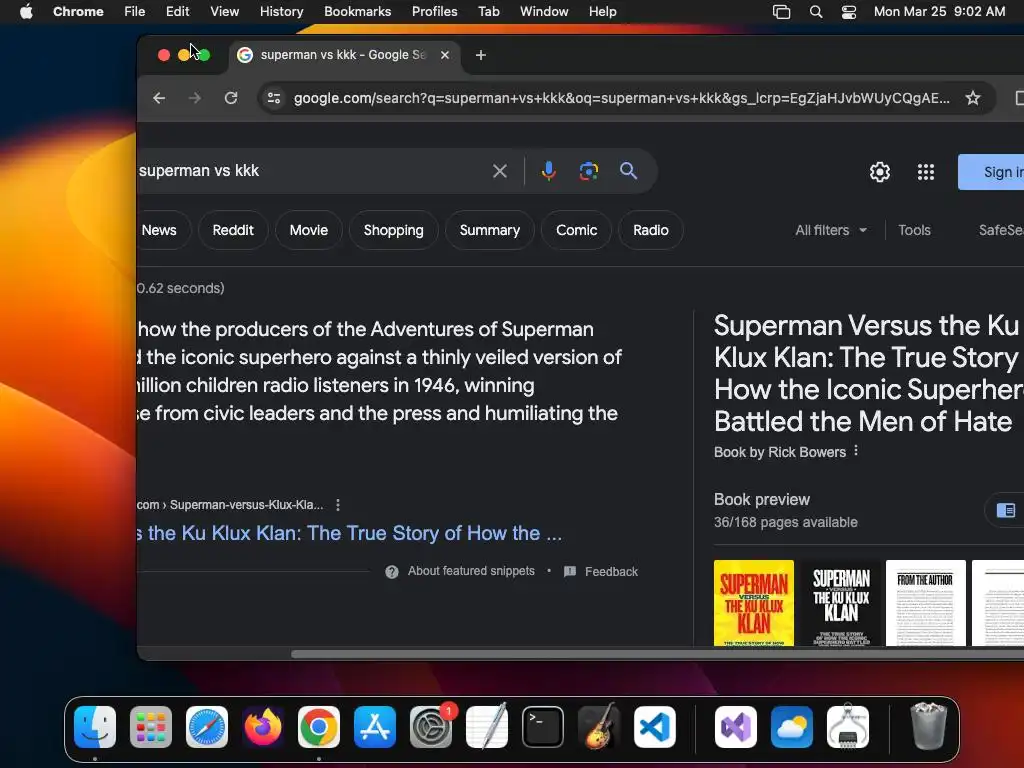
Task: Select the Comic filter chip
Action: click(x=577, y=230)
